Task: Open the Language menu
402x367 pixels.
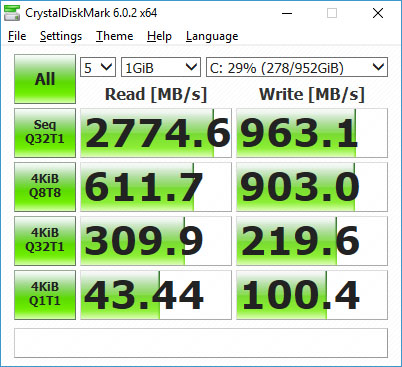Action: click(x=212, y=36)
